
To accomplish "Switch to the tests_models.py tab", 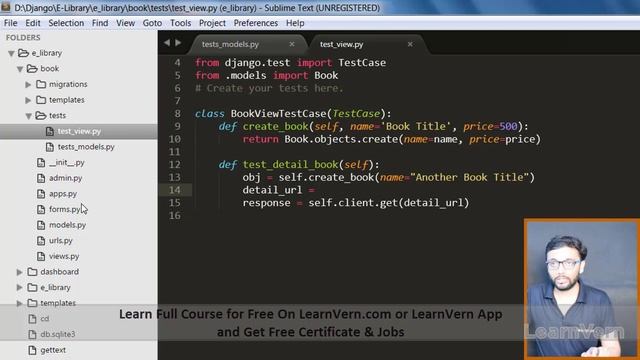I will click(x=247, y=44).
